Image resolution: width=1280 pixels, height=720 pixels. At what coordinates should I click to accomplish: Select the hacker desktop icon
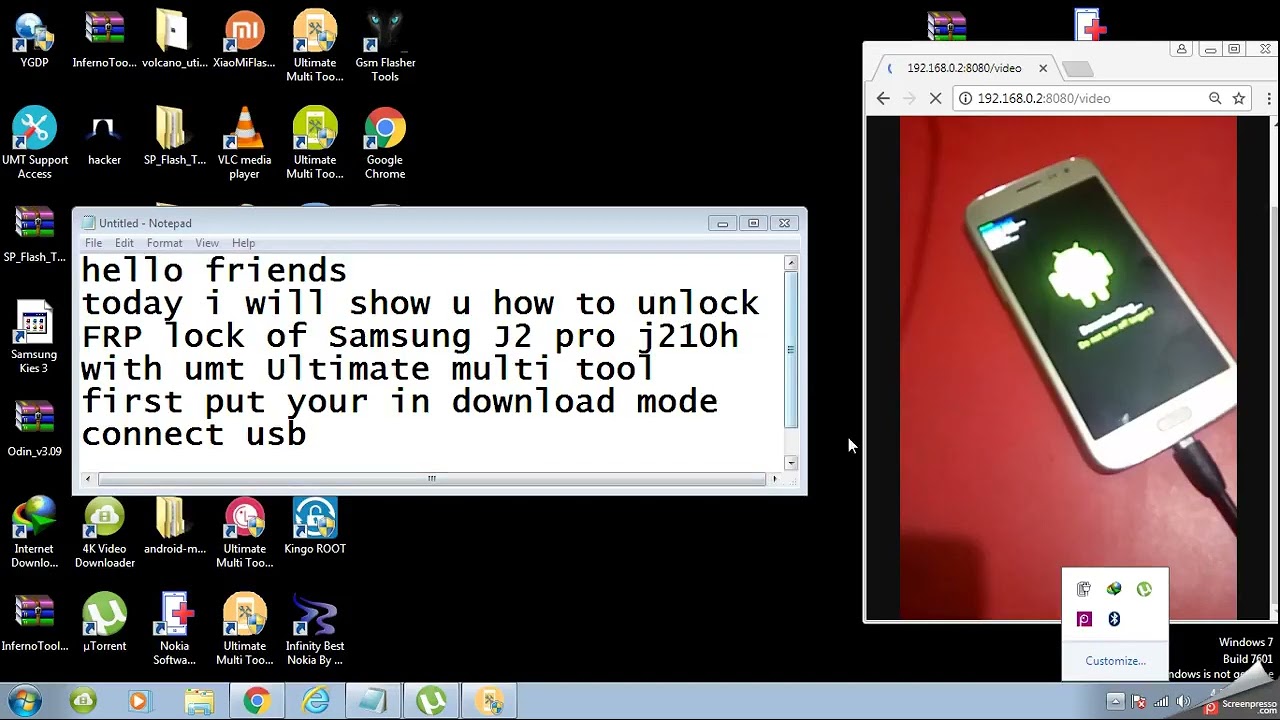(104, 138)
